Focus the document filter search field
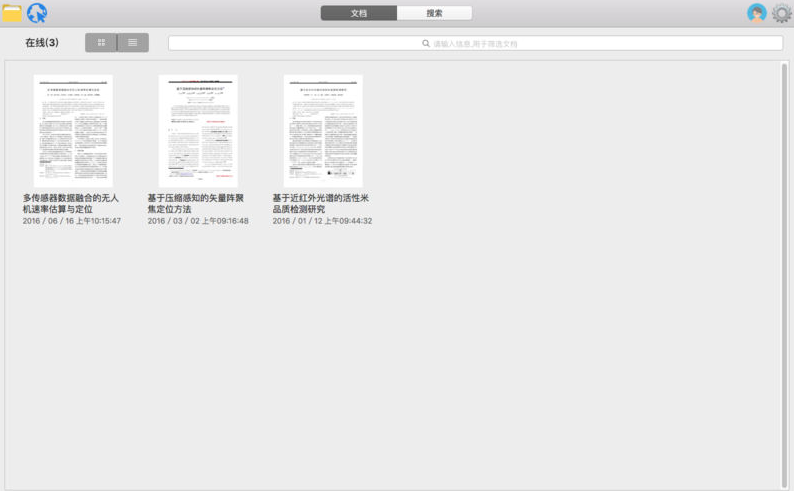Image resolution: width=794 pixels, height=491 pixels. (475, 43)
